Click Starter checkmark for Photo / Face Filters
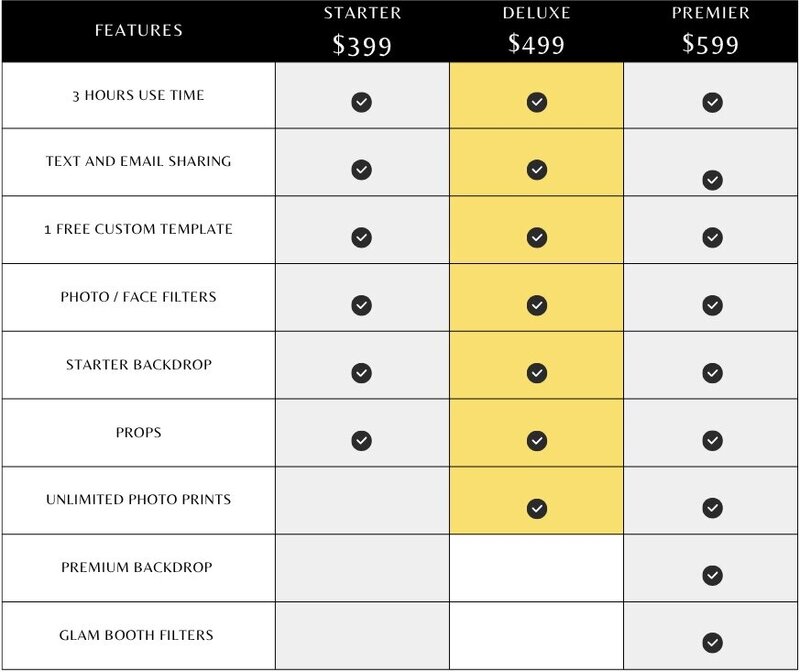Viewport: 800px width, 672px height. point(361,305)
